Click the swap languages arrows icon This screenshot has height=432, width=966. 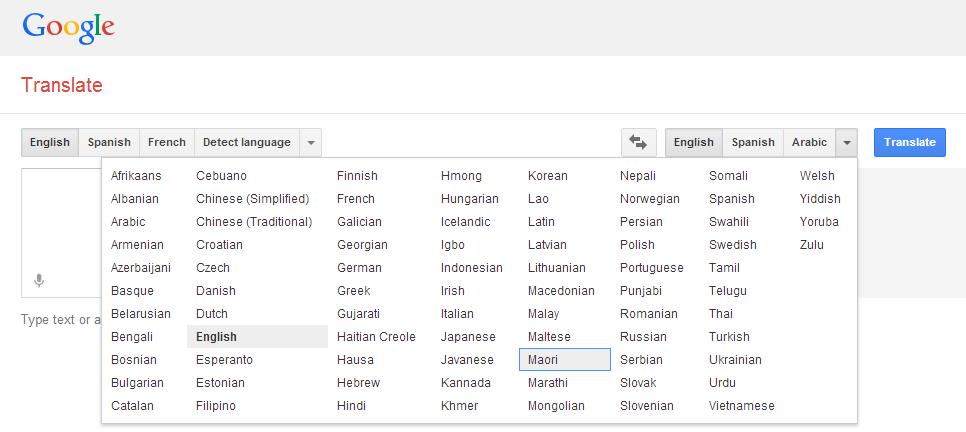click(x=638, y=142)
